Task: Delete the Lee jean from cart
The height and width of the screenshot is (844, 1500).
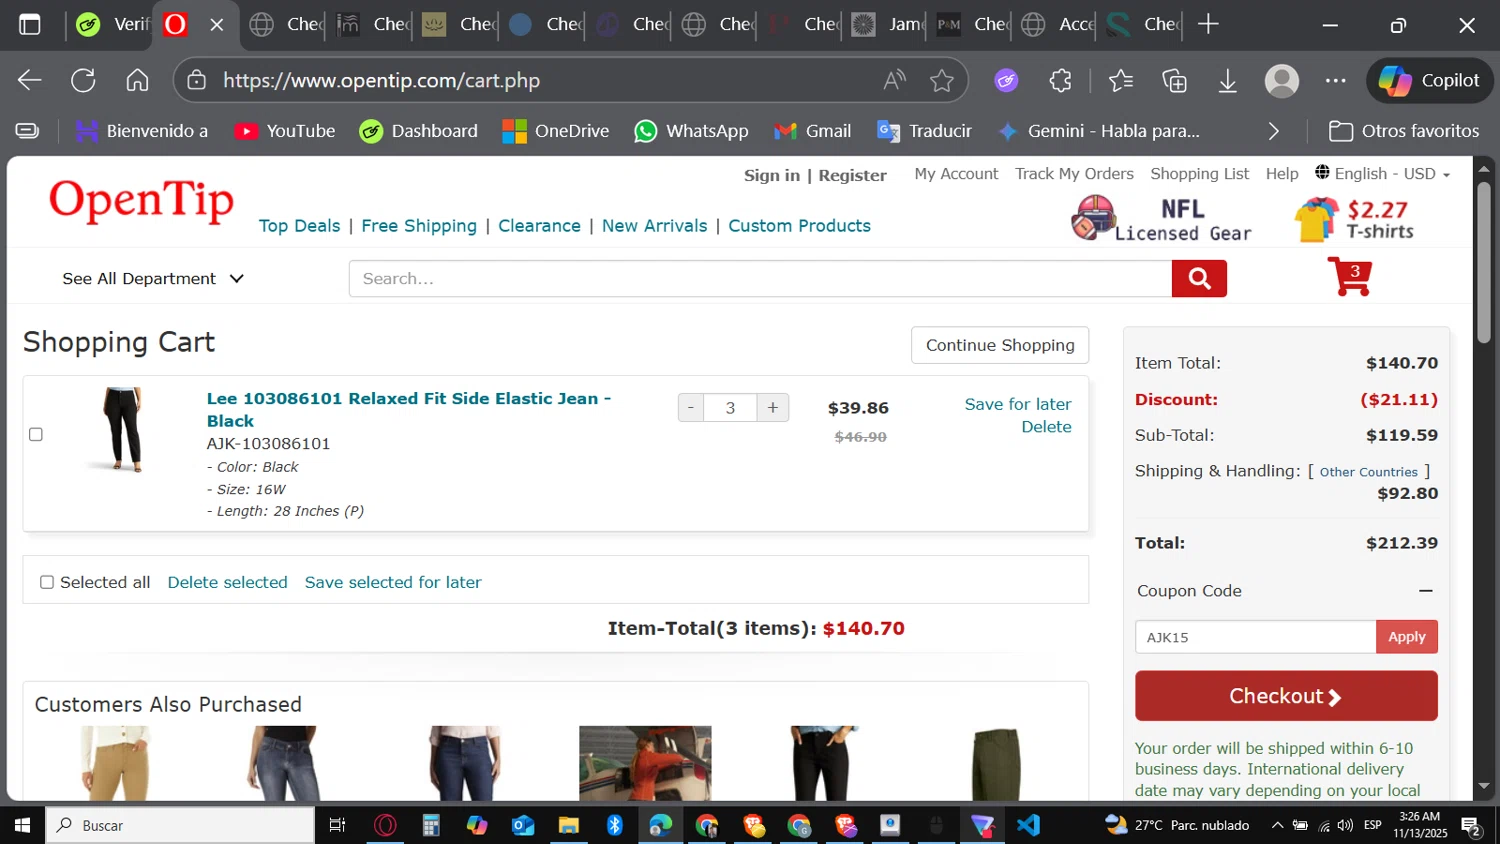Action: point(1046,427)
